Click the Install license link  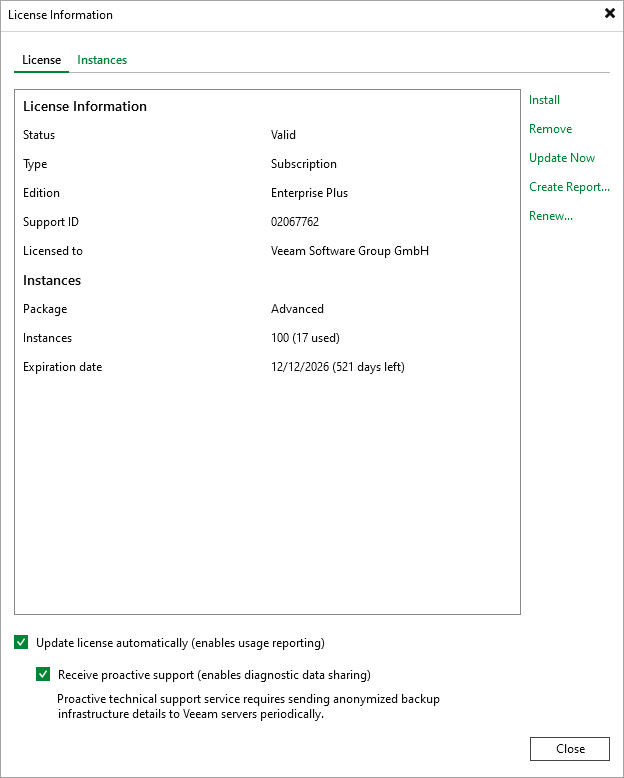tap(544, 100)
